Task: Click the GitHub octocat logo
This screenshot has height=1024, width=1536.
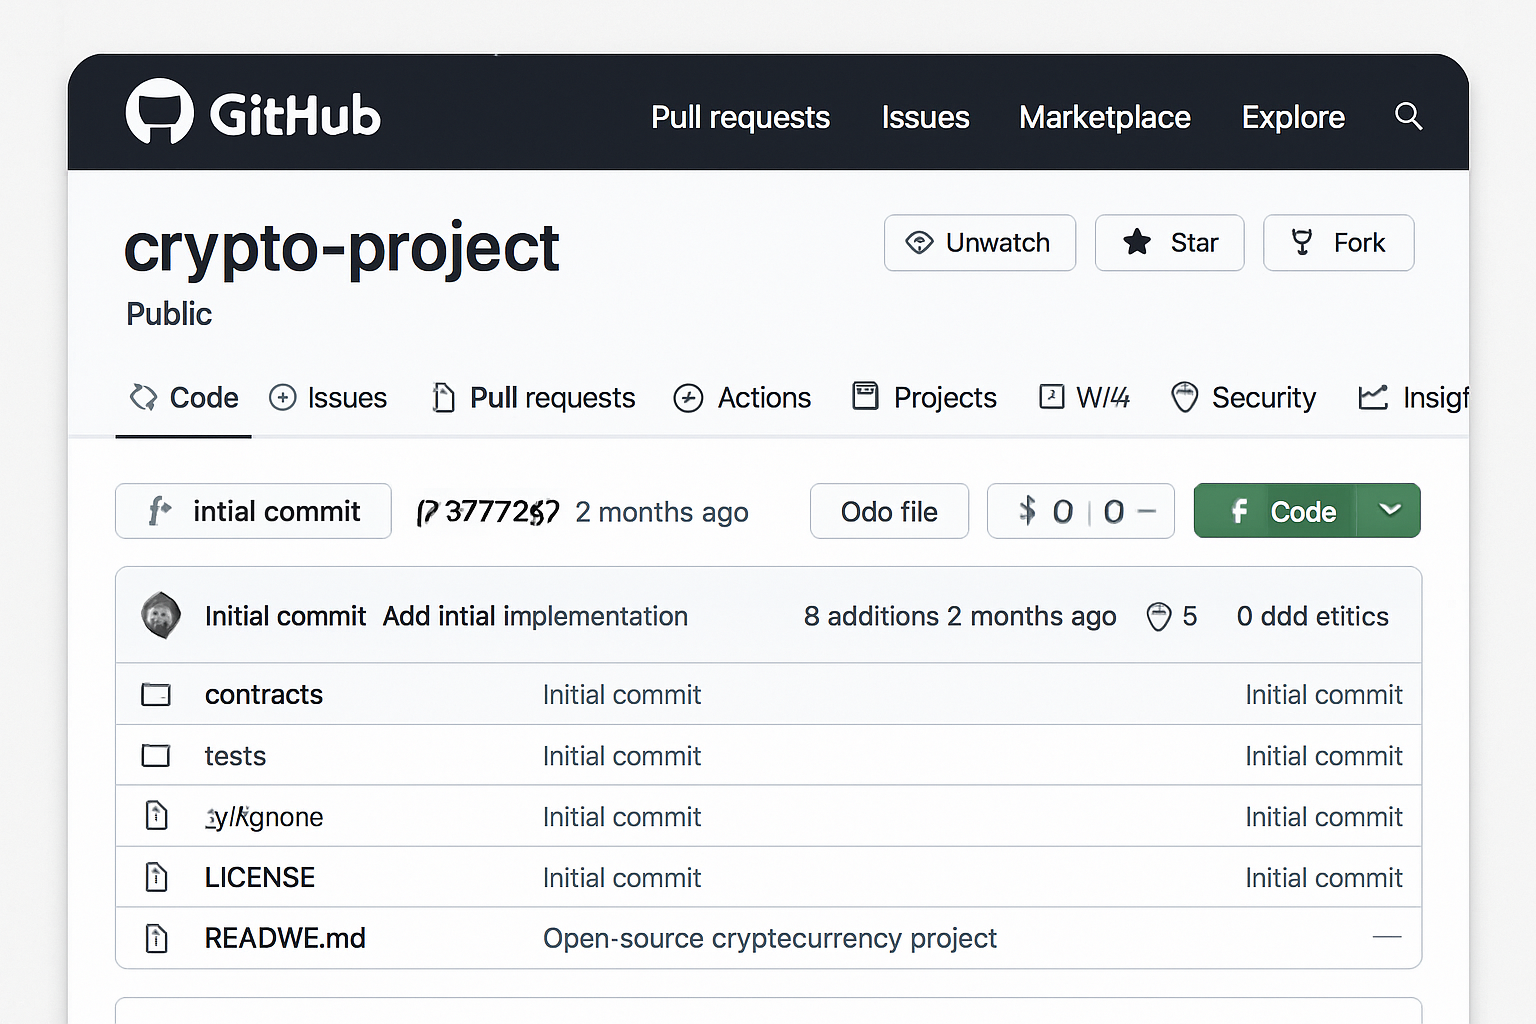Action: tap(161, 112)
